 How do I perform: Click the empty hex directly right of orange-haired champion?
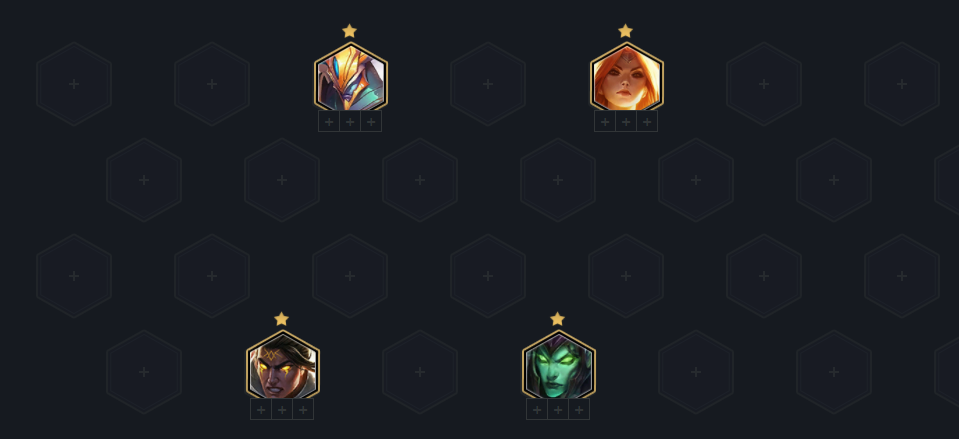[764, 84]
